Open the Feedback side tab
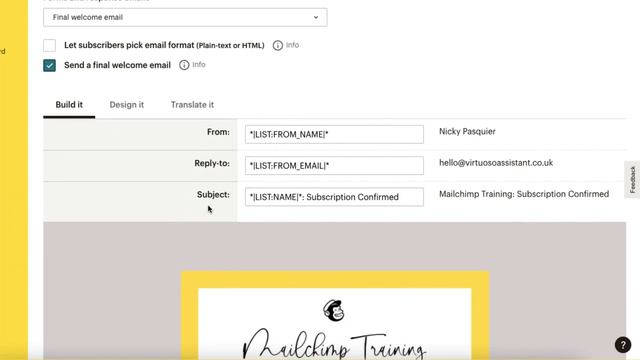 tap(632, 180)
